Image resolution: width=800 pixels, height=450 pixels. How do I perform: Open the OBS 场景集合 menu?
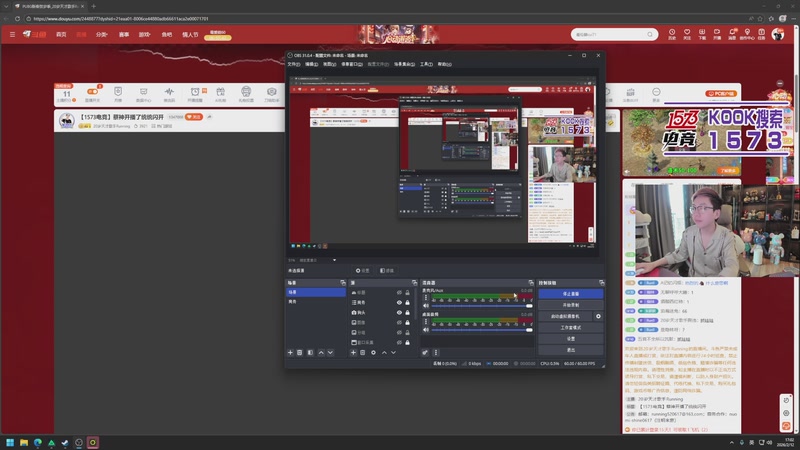[x=404, y=64]
